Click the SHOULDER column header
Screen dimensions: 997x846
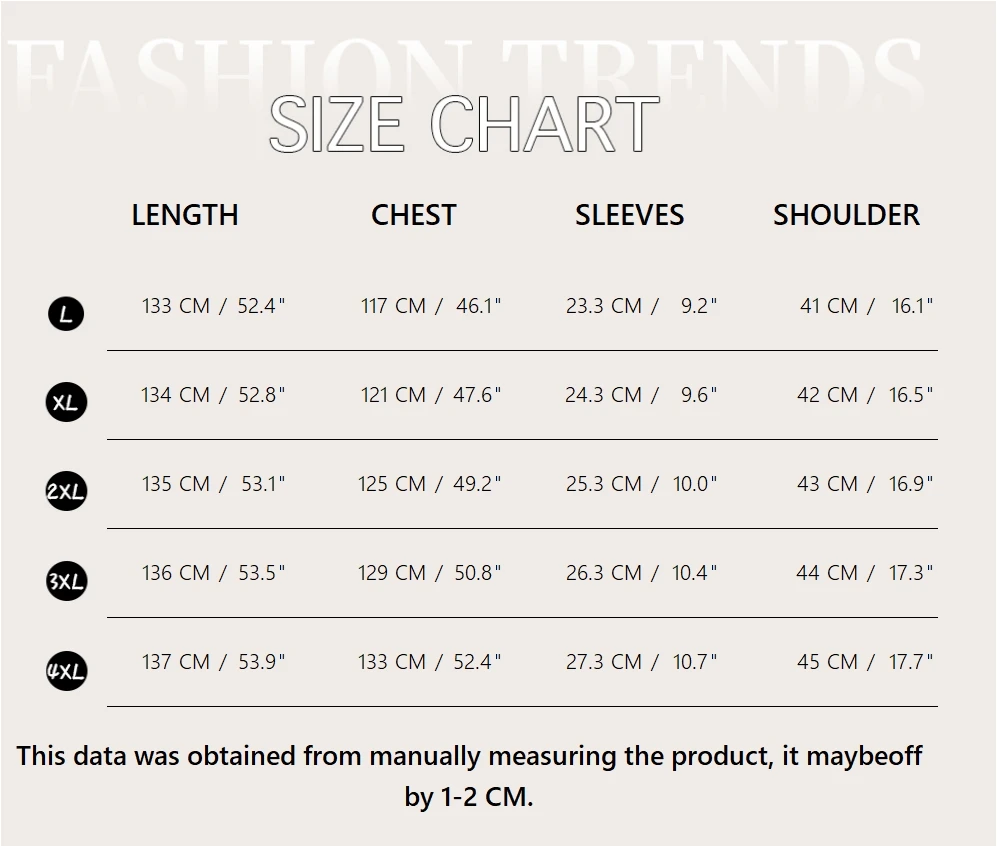[x=846, y=215]
